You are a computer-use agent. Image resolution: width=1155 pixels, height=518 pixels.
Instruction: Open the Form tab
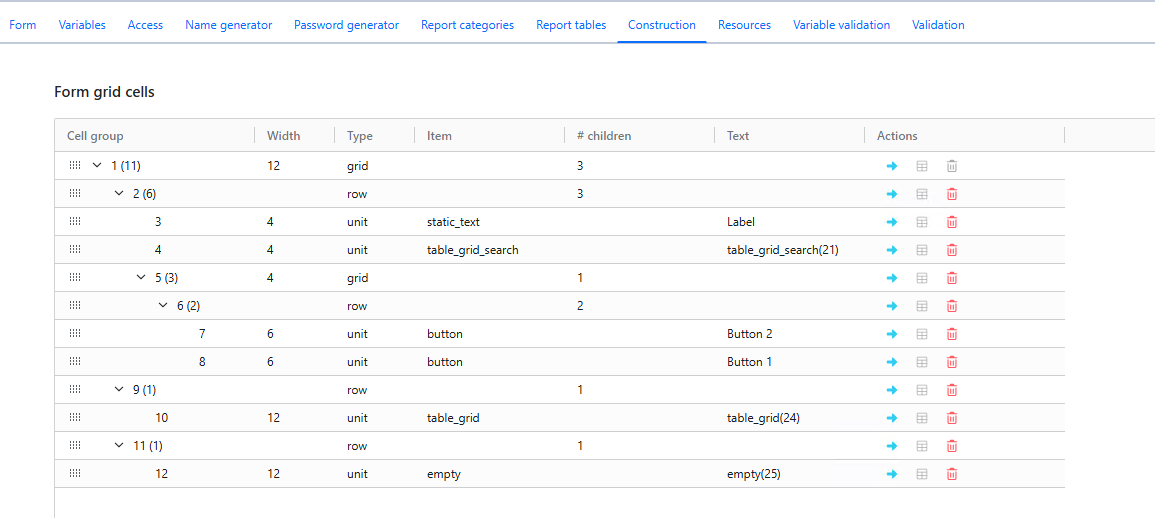[23, 25]
